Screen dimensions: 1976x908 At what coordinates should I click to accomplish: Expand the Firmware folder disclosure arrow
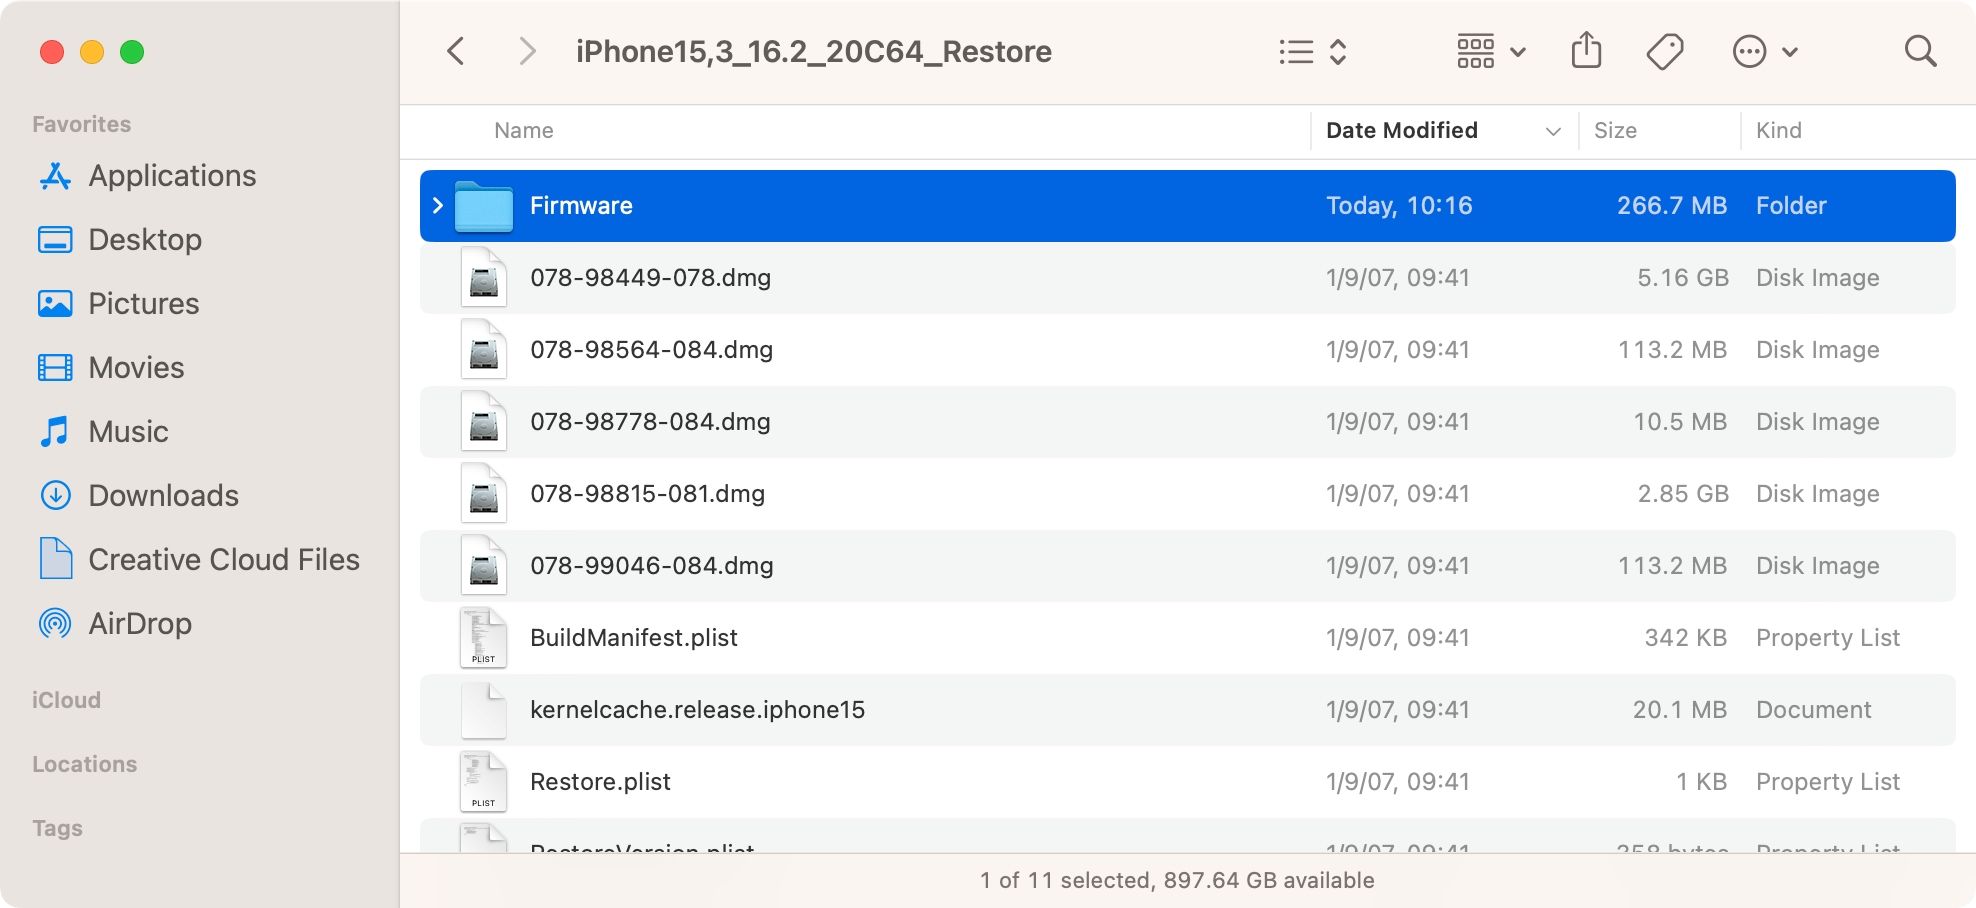pyautogui.click(x=438, y=206)
